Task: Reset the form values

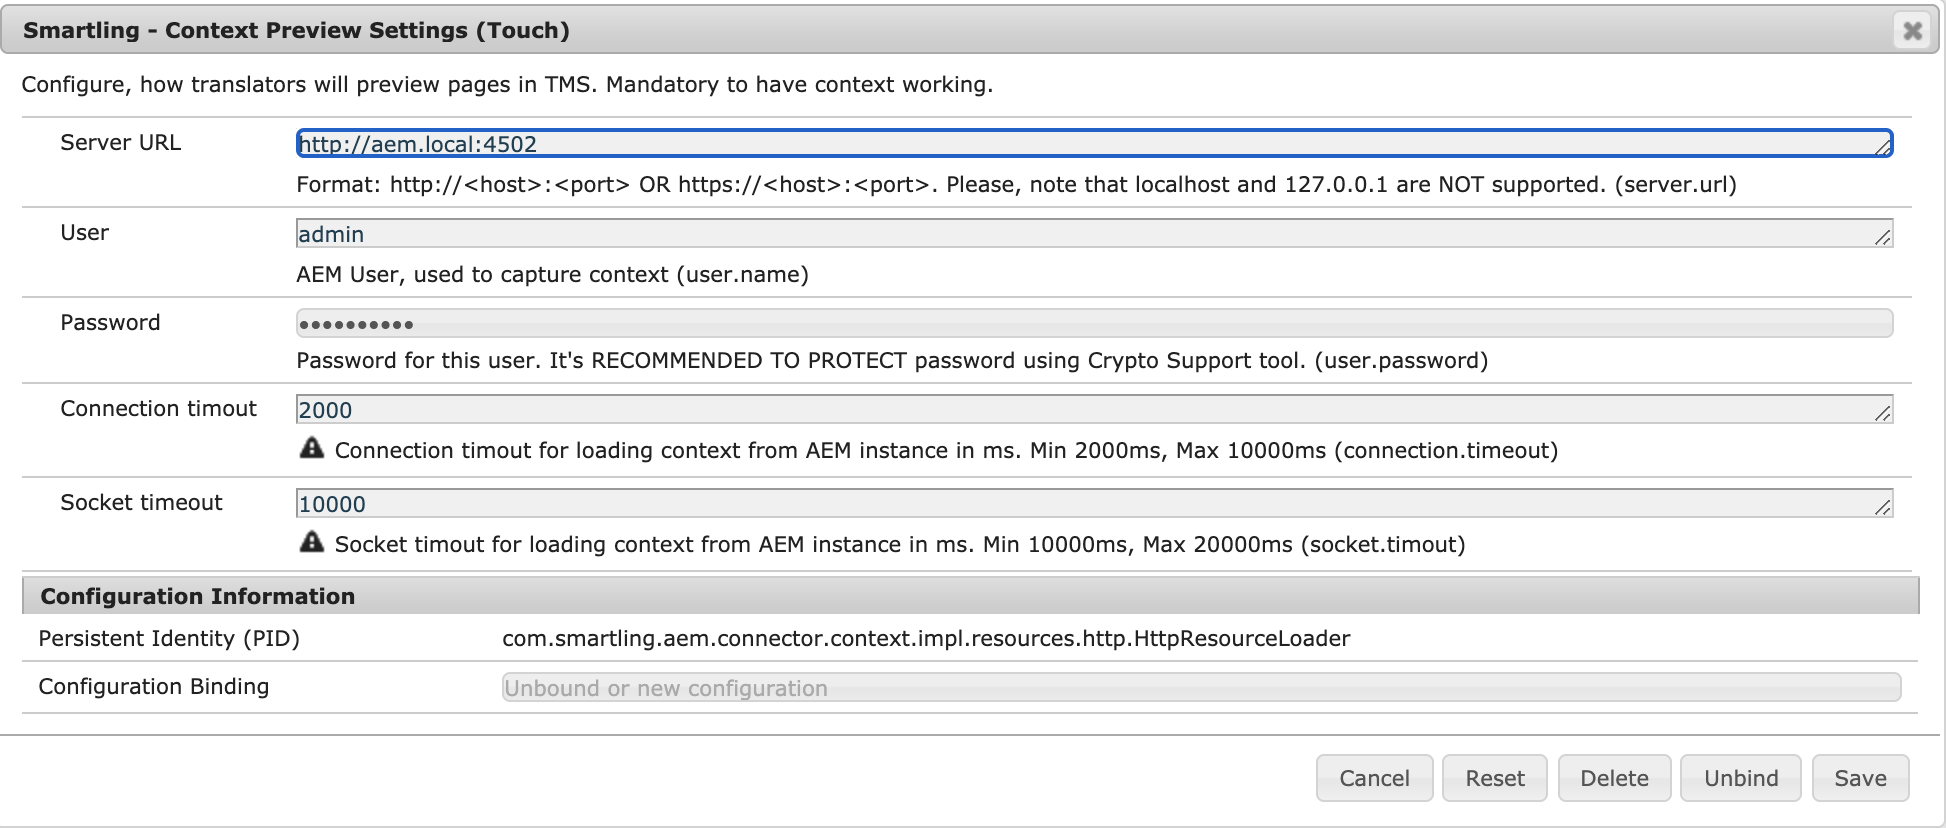Action: point(1495,778)
